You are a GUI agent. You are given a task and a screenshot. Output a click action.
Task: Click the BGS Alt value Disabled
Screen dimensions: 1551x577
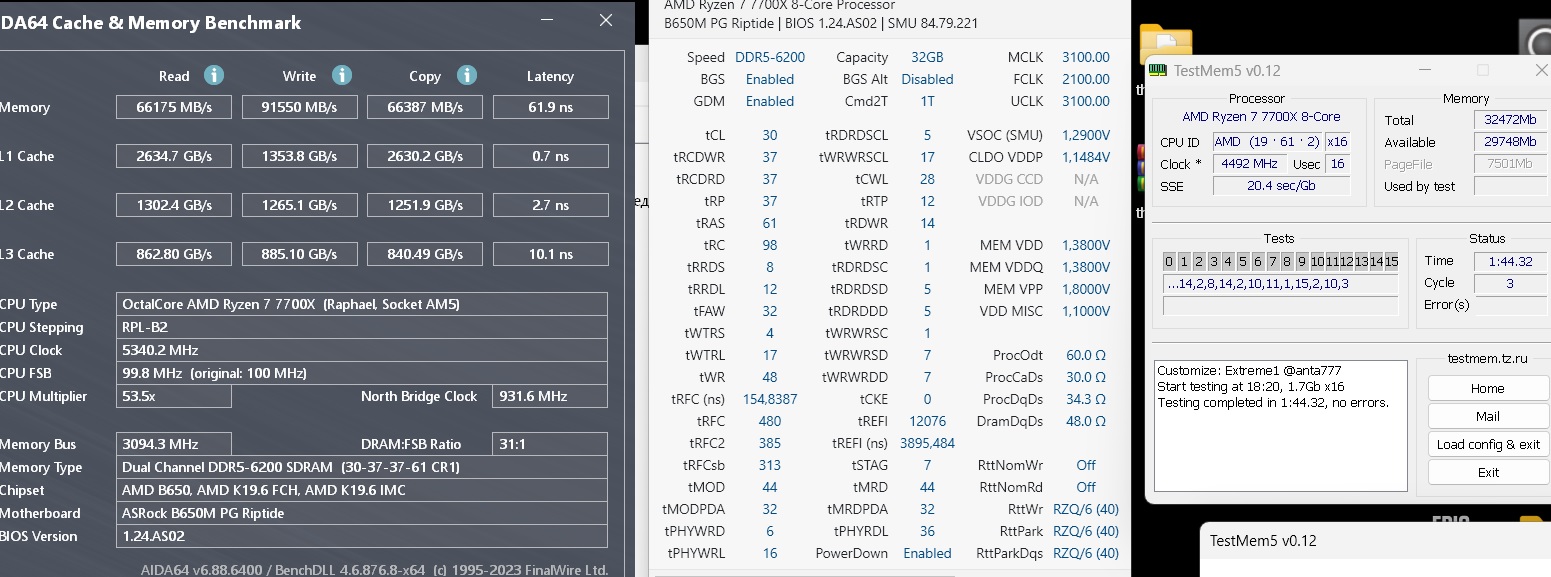[927, 79]
